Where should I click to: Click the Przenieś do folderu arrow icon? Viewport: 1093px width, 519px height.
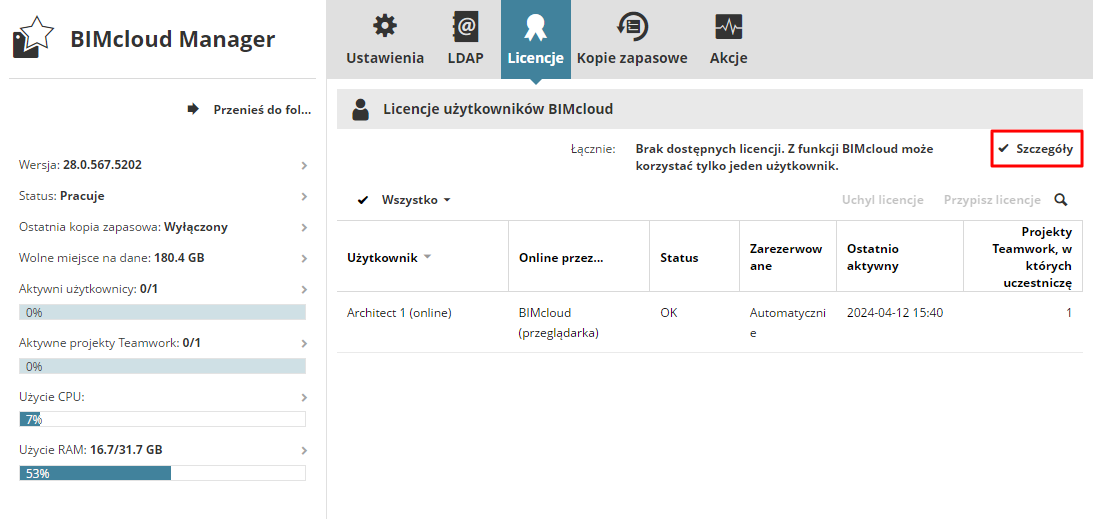point(193,109)
